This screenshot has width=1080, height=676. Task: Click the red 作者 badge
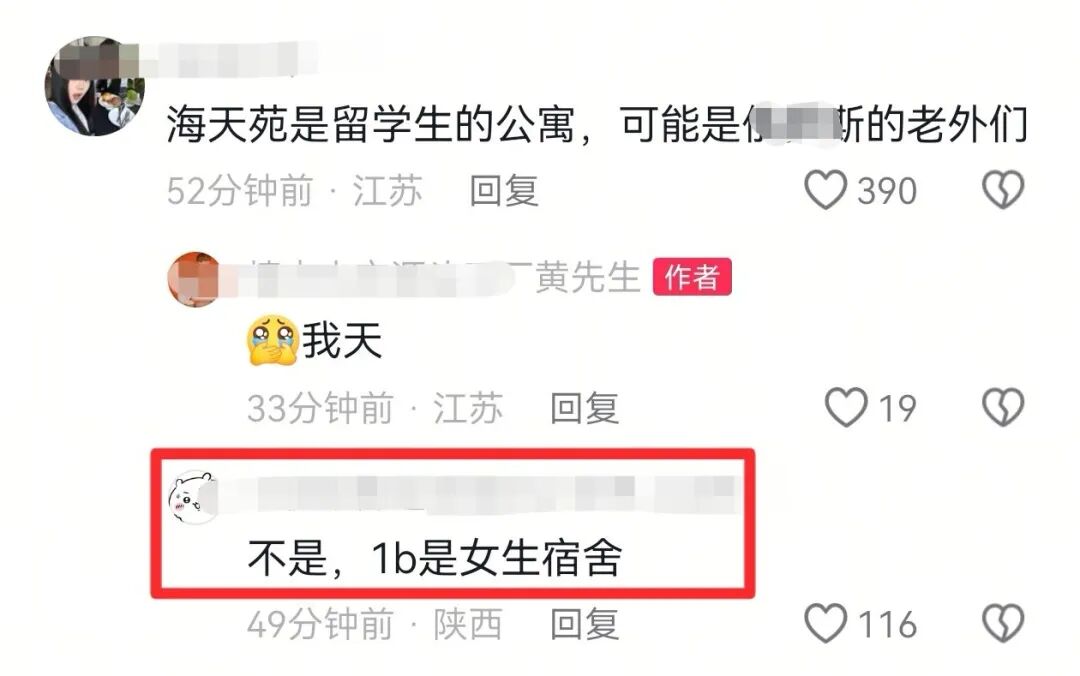(x=692, y=277)
